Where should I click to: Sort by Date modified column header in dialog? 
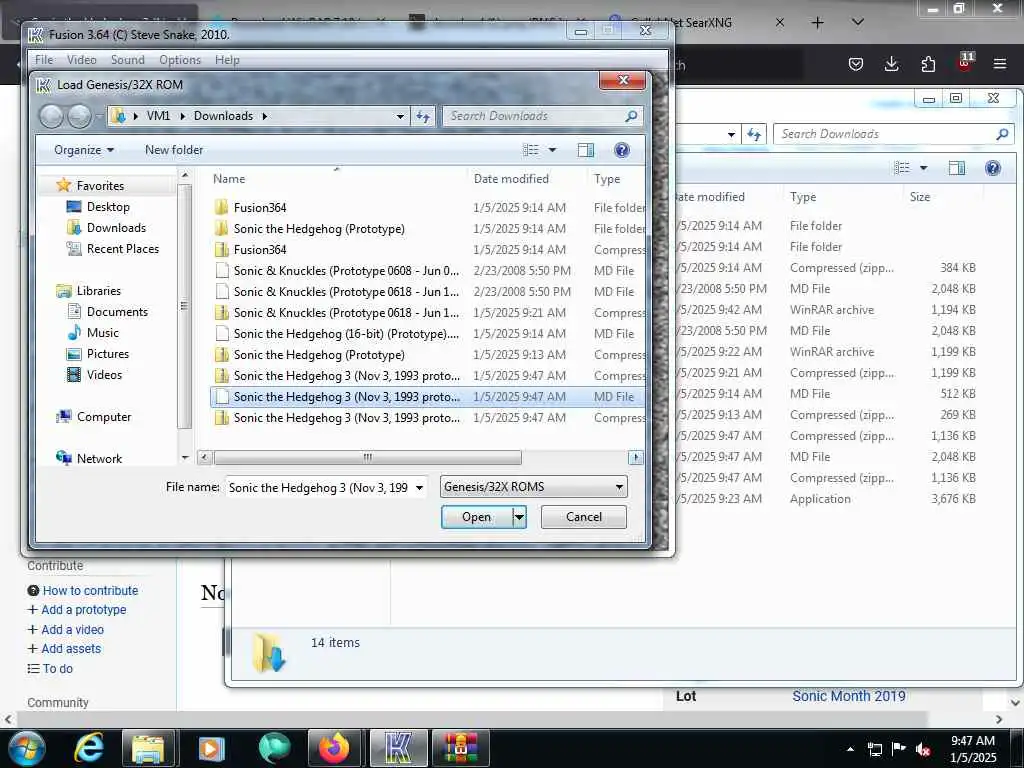(x=511, y=179)
